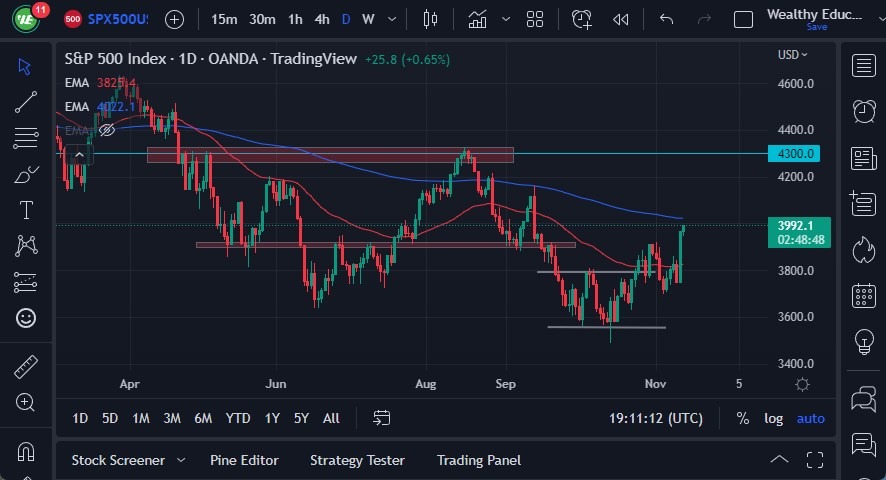Toggle visibility of the third EMA indicator
This screenshot has height=480, width=886.
107,130
